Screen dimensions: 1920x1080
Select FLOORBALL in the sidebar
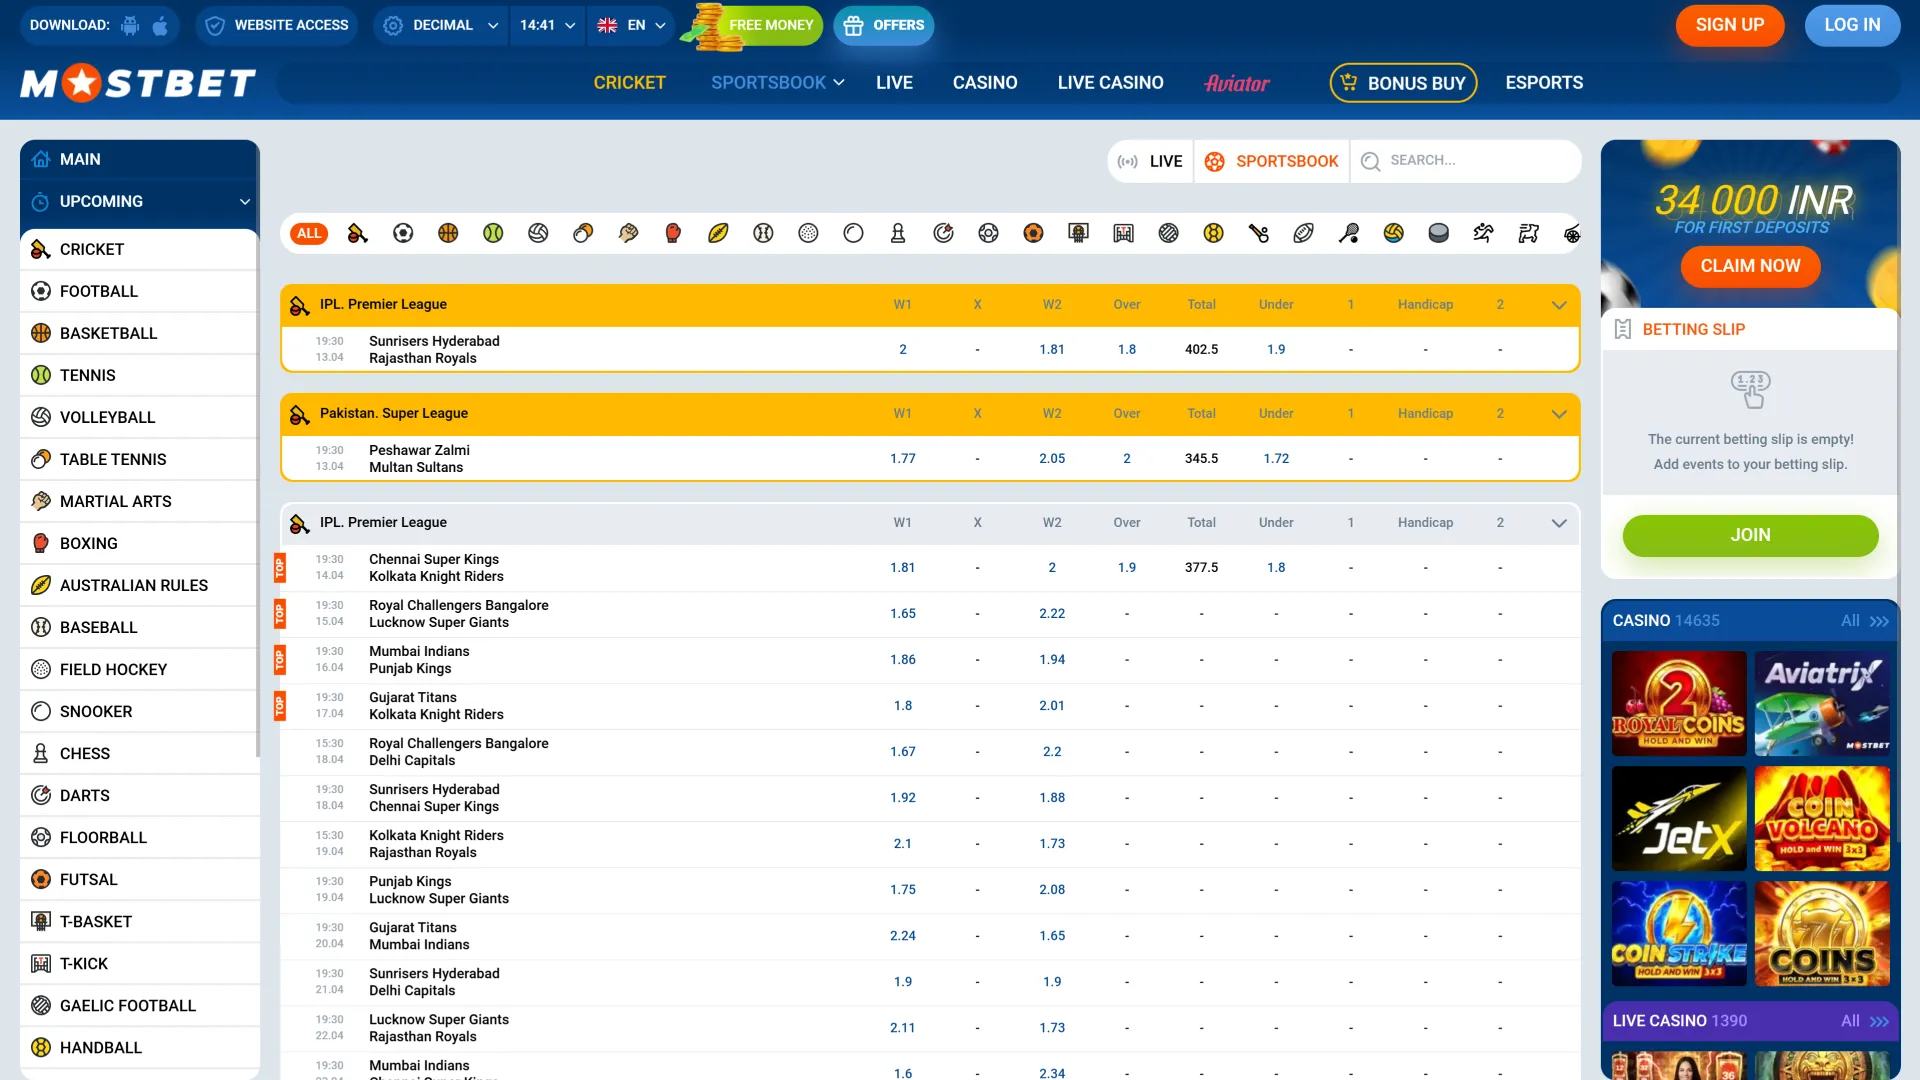coord(140,837)
